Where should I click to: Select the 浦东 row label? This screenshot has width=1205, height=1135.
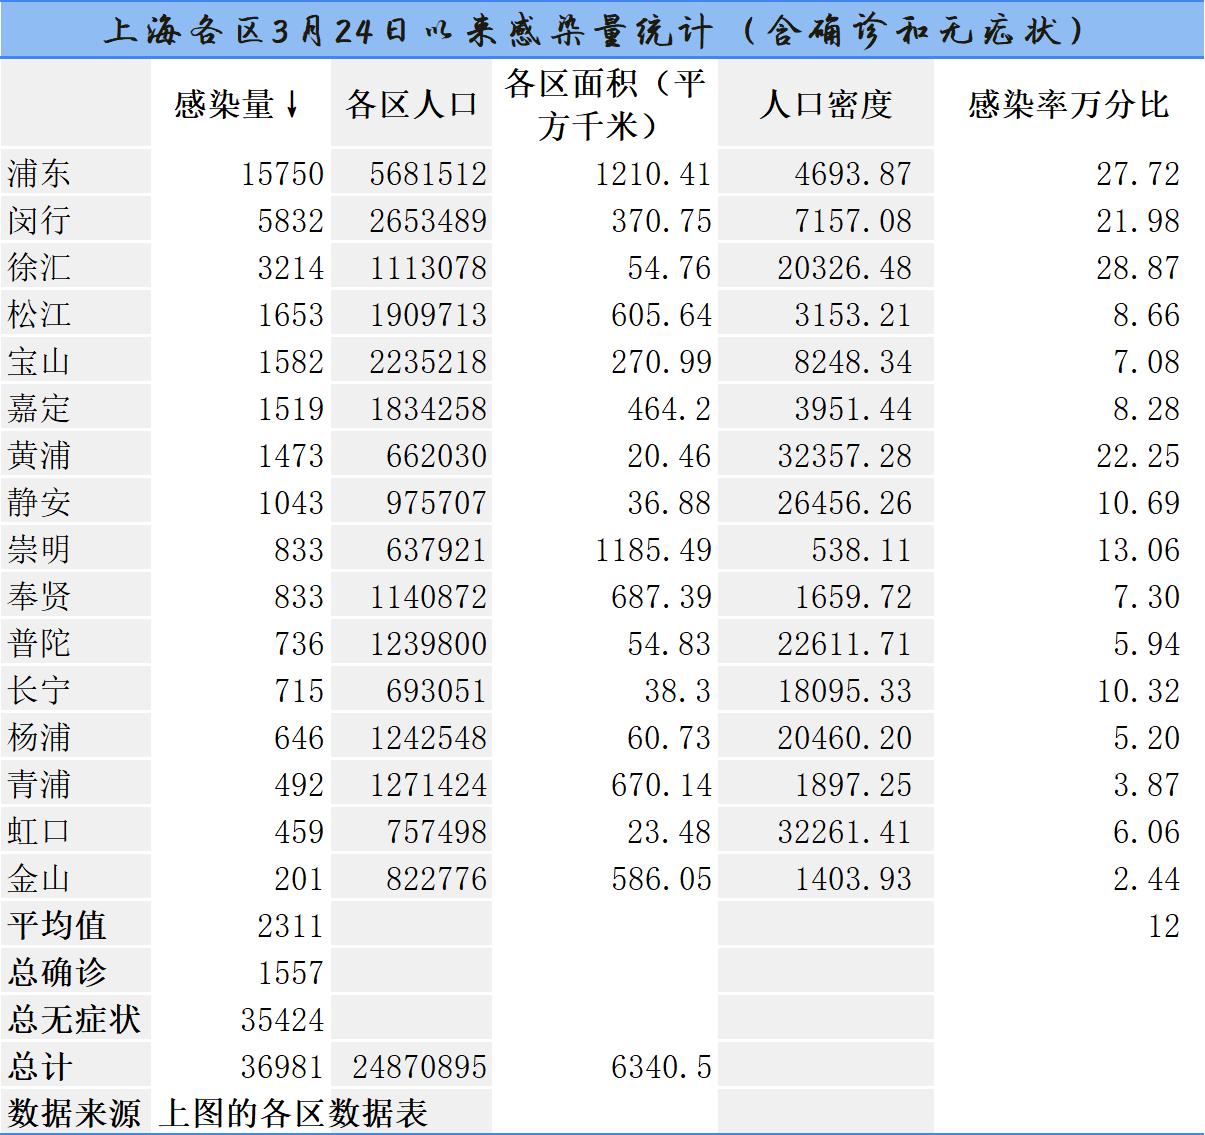39,174
